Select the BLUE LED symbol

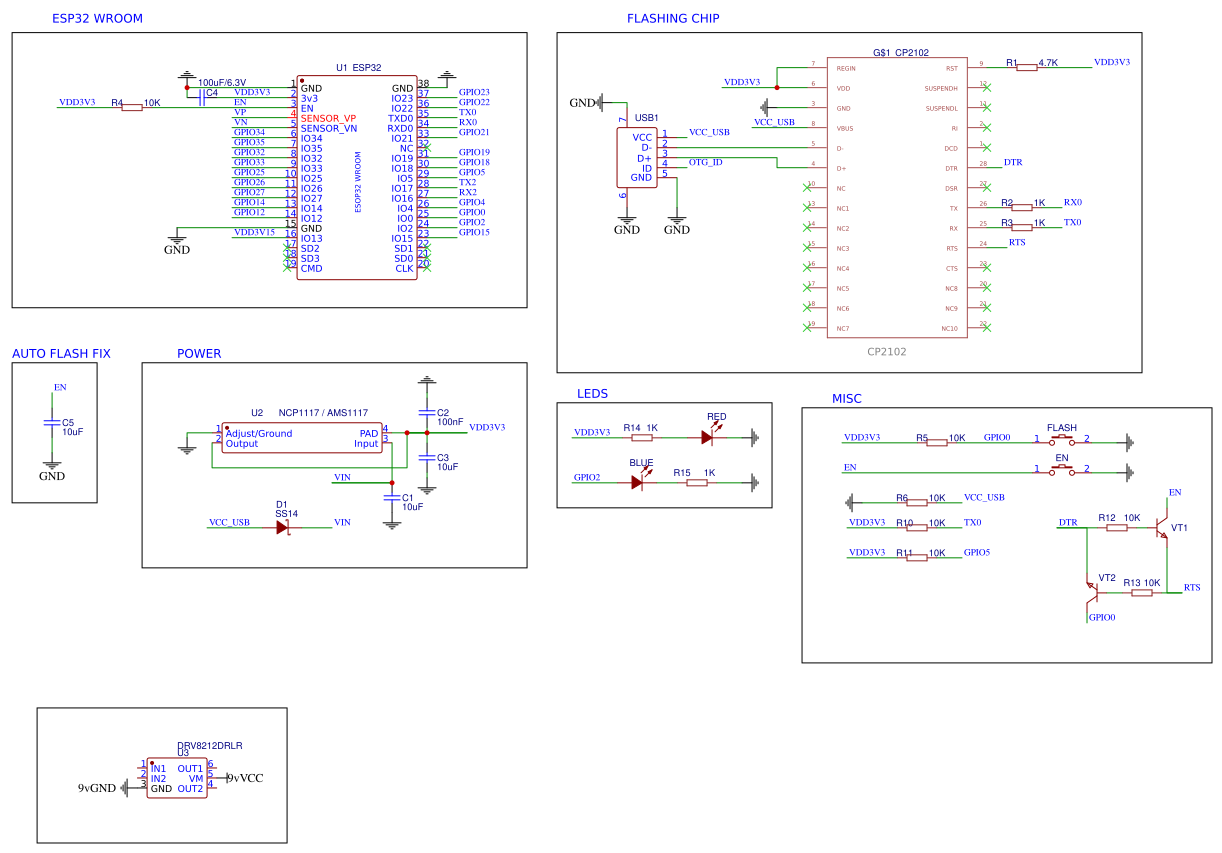(637, 482)
